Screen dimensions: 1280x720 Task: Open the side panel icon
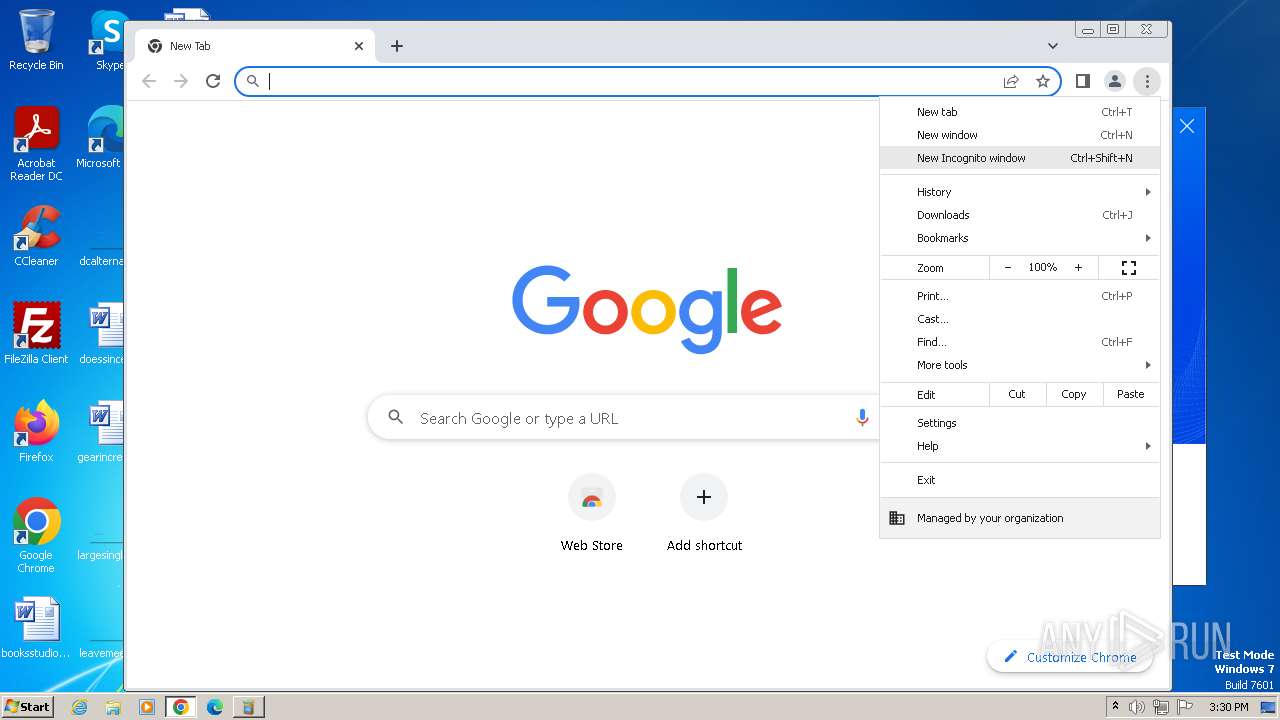pos(1082,81)
